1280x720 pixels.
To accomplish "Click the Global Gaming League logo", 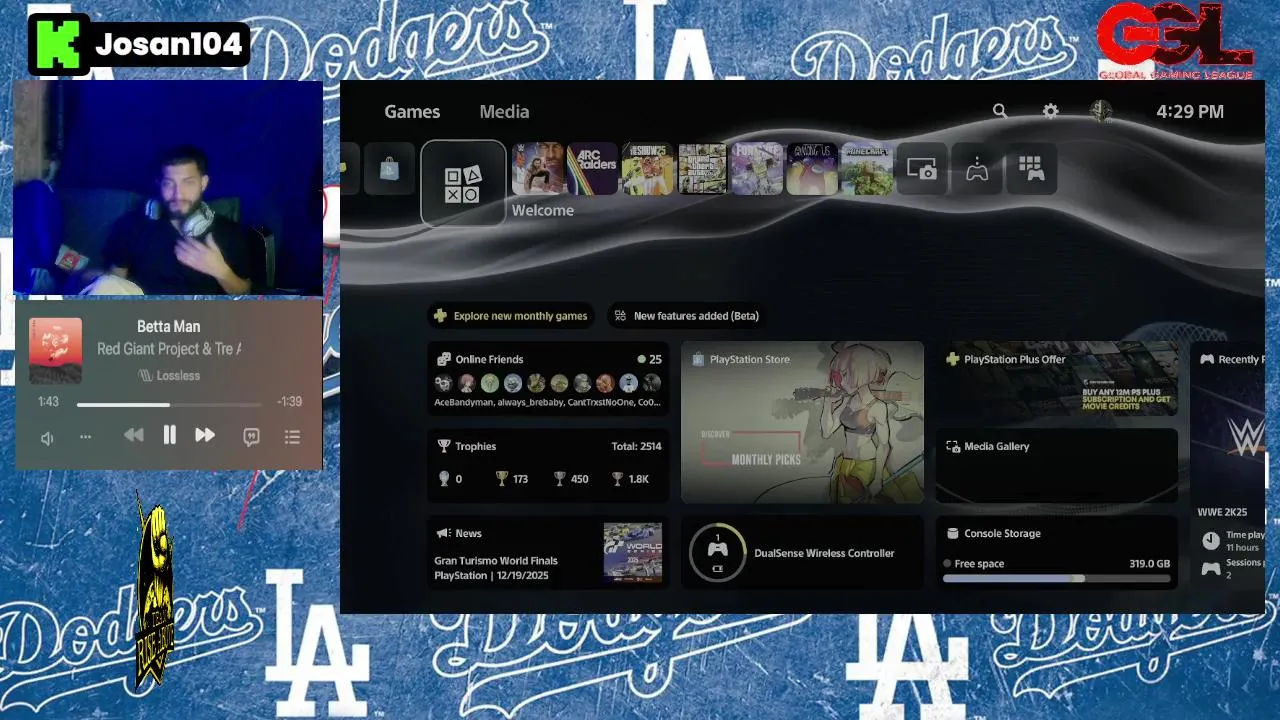I will 1175,40.
